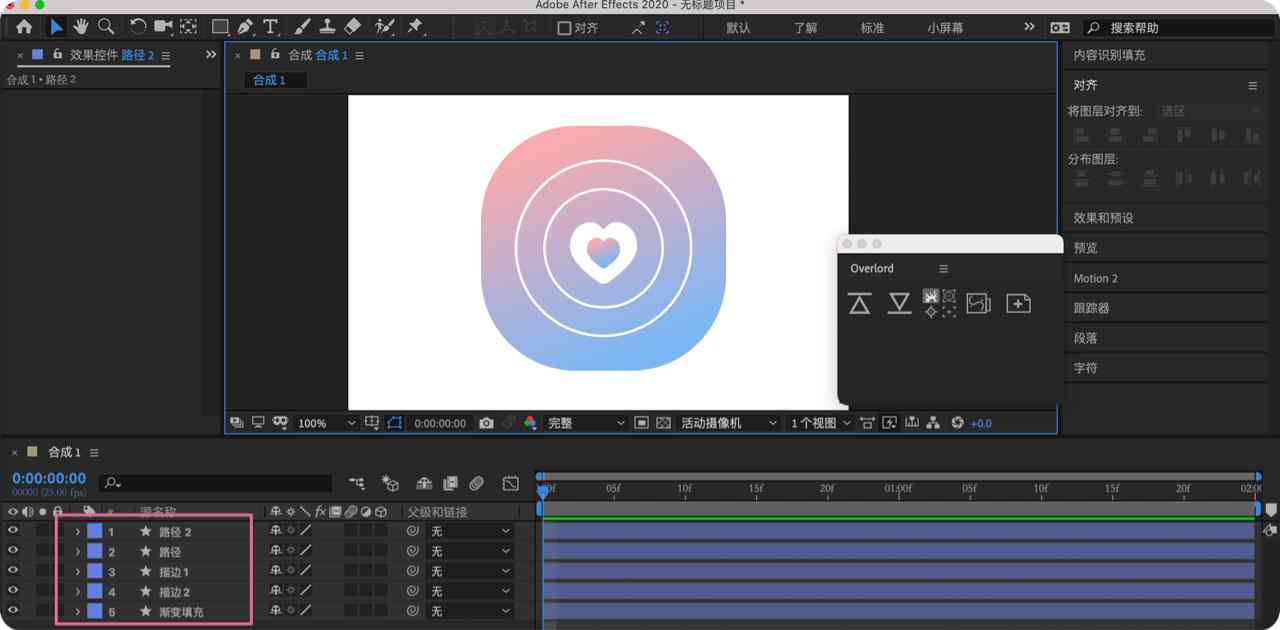Toggle the lock on 效果控件 panel tab
This screenshot has height=630, width=1280.
pyautogui.click(x=57, y=55)
